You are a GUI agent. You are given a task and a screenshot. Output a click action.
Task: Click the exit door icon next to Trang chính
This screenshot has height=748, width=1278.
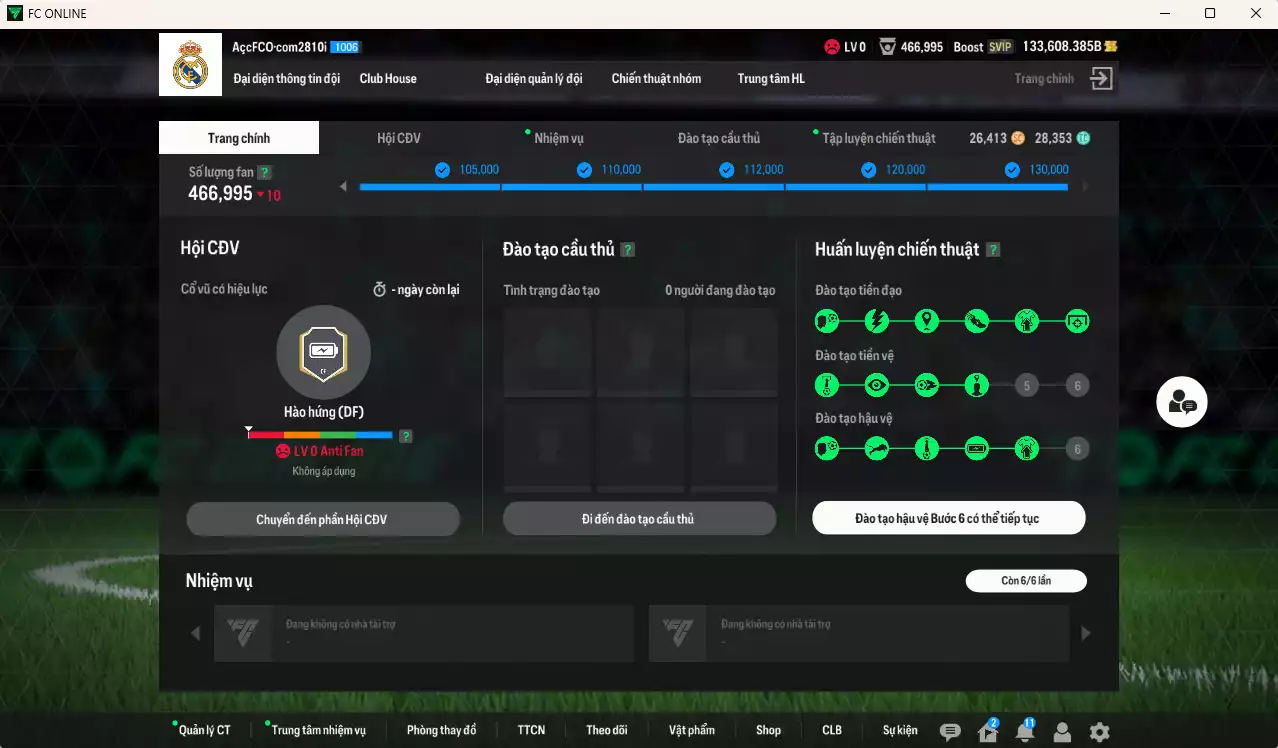(x=1101, y=79)
